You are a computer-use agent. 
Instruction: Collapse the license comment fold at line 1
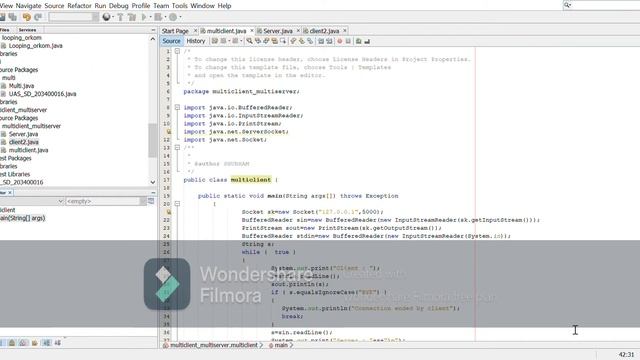(177, 51)
